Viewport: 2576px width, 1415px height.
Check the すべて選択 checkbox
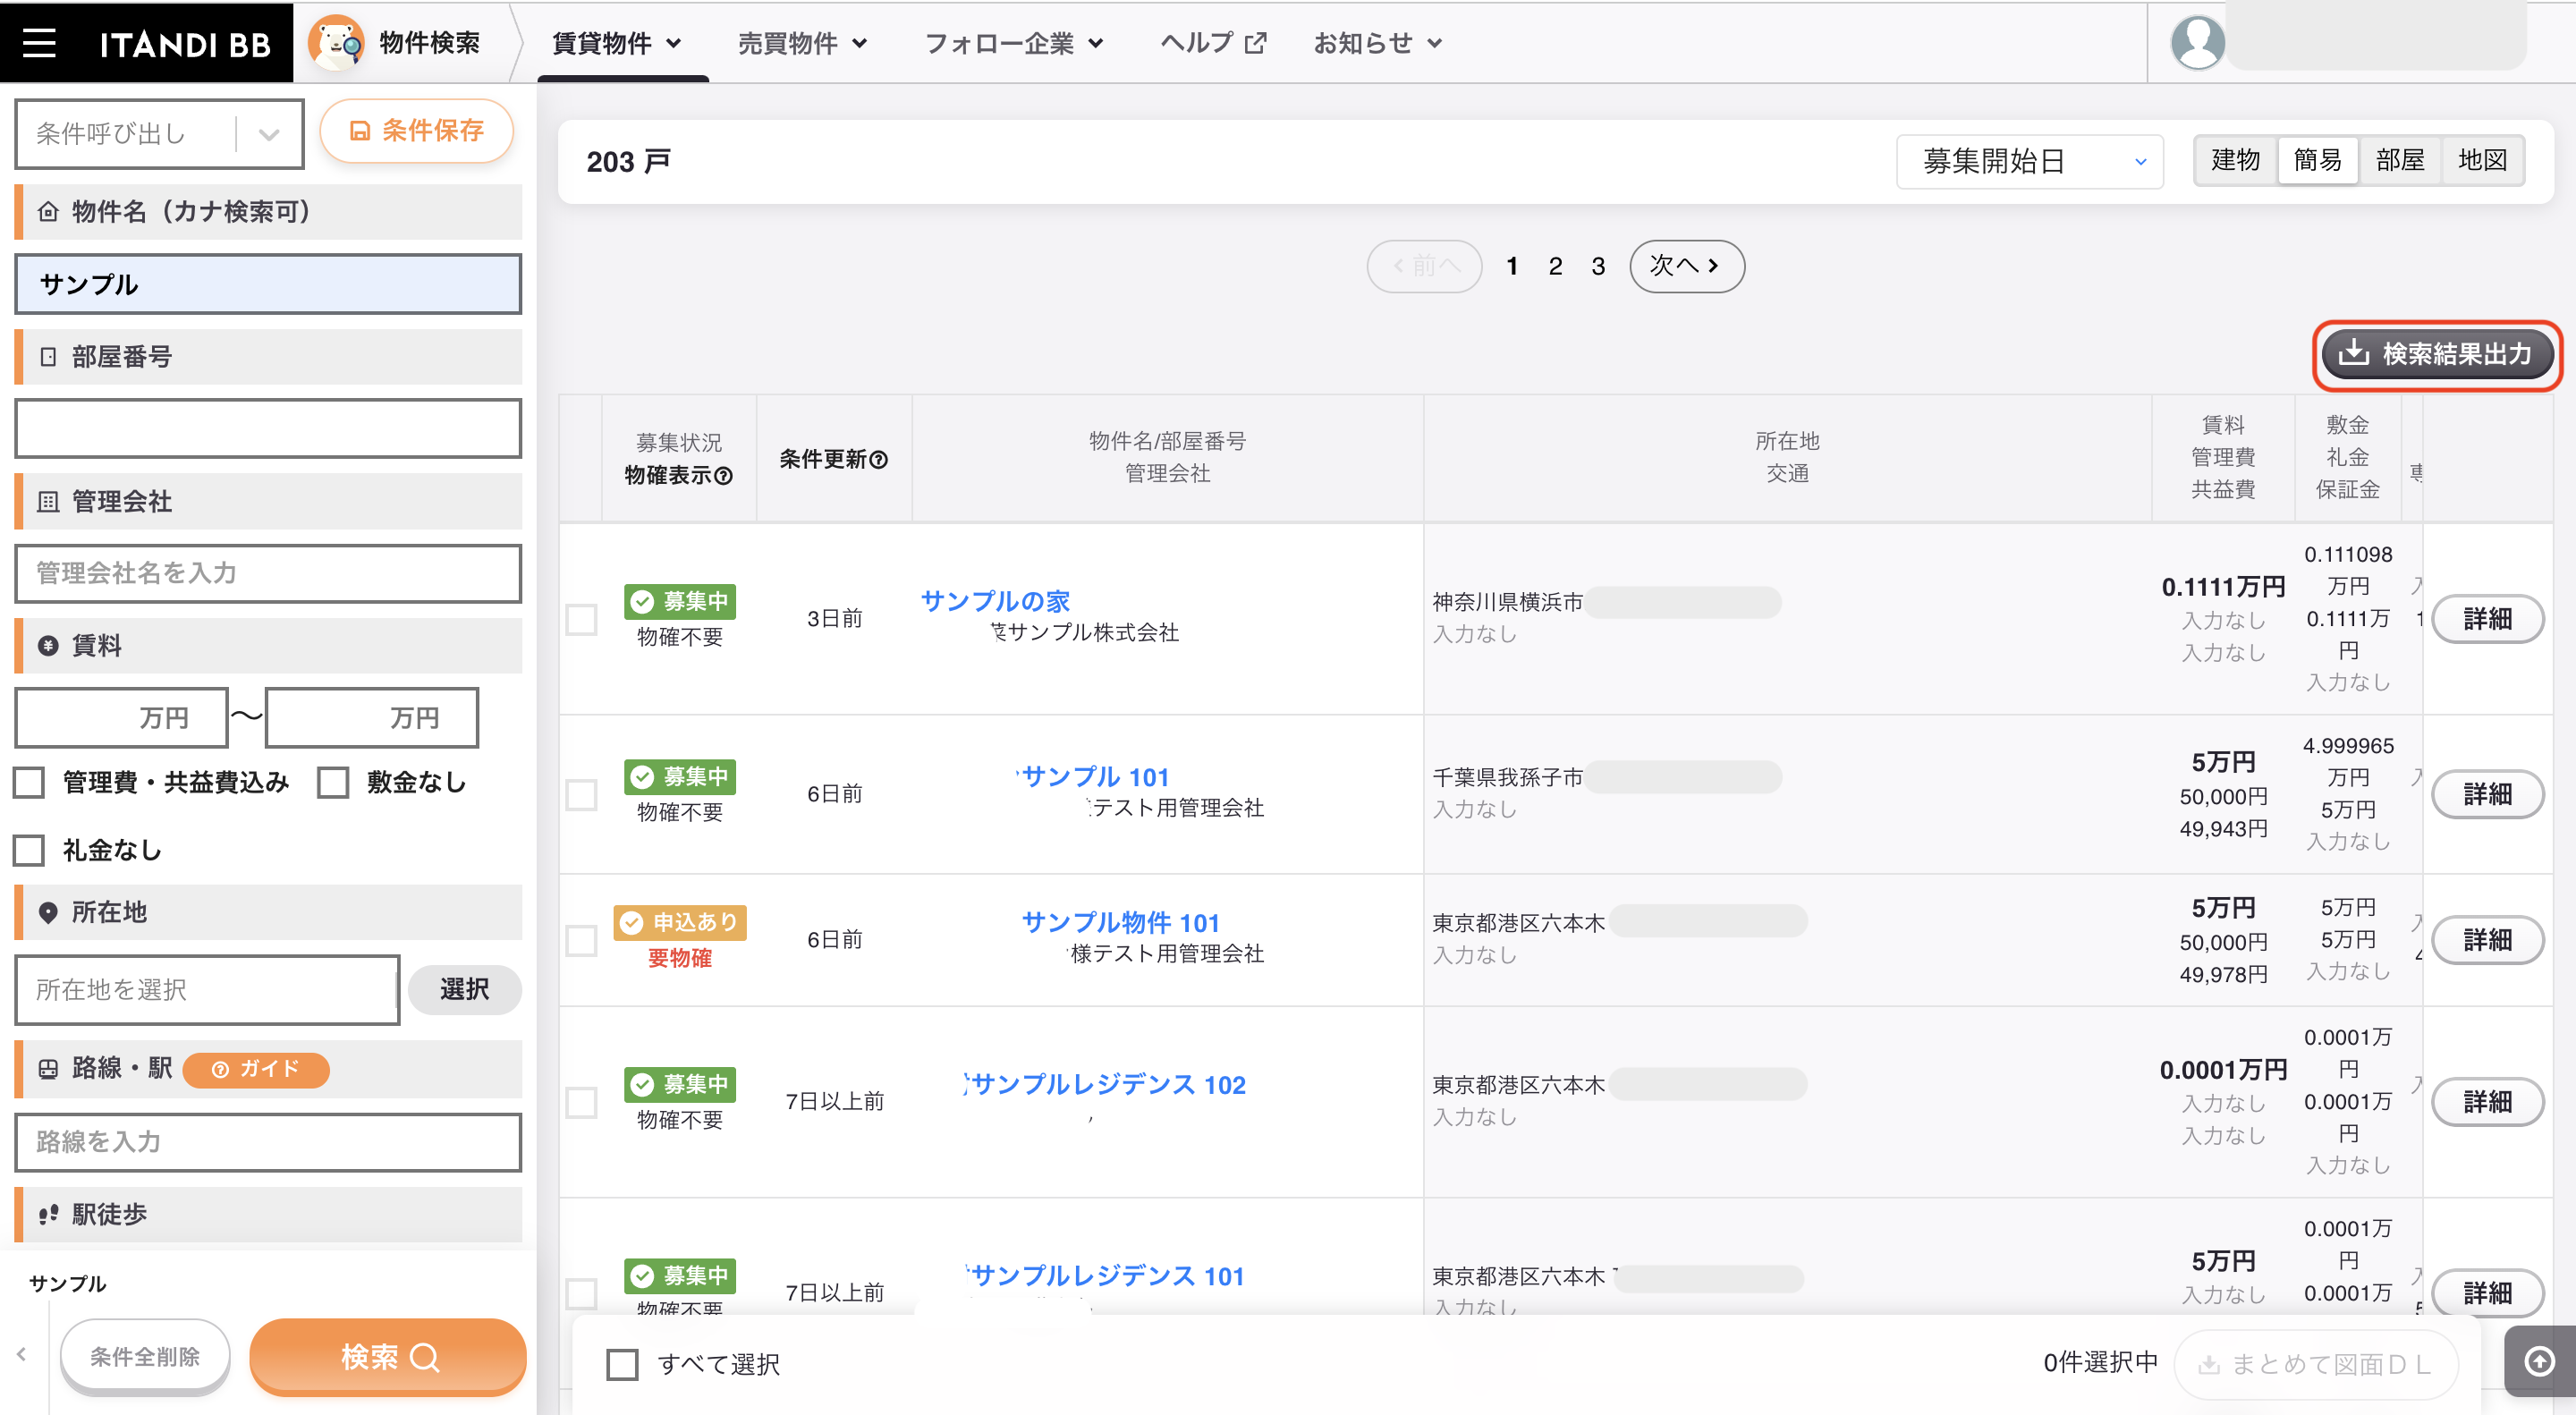622,1364
